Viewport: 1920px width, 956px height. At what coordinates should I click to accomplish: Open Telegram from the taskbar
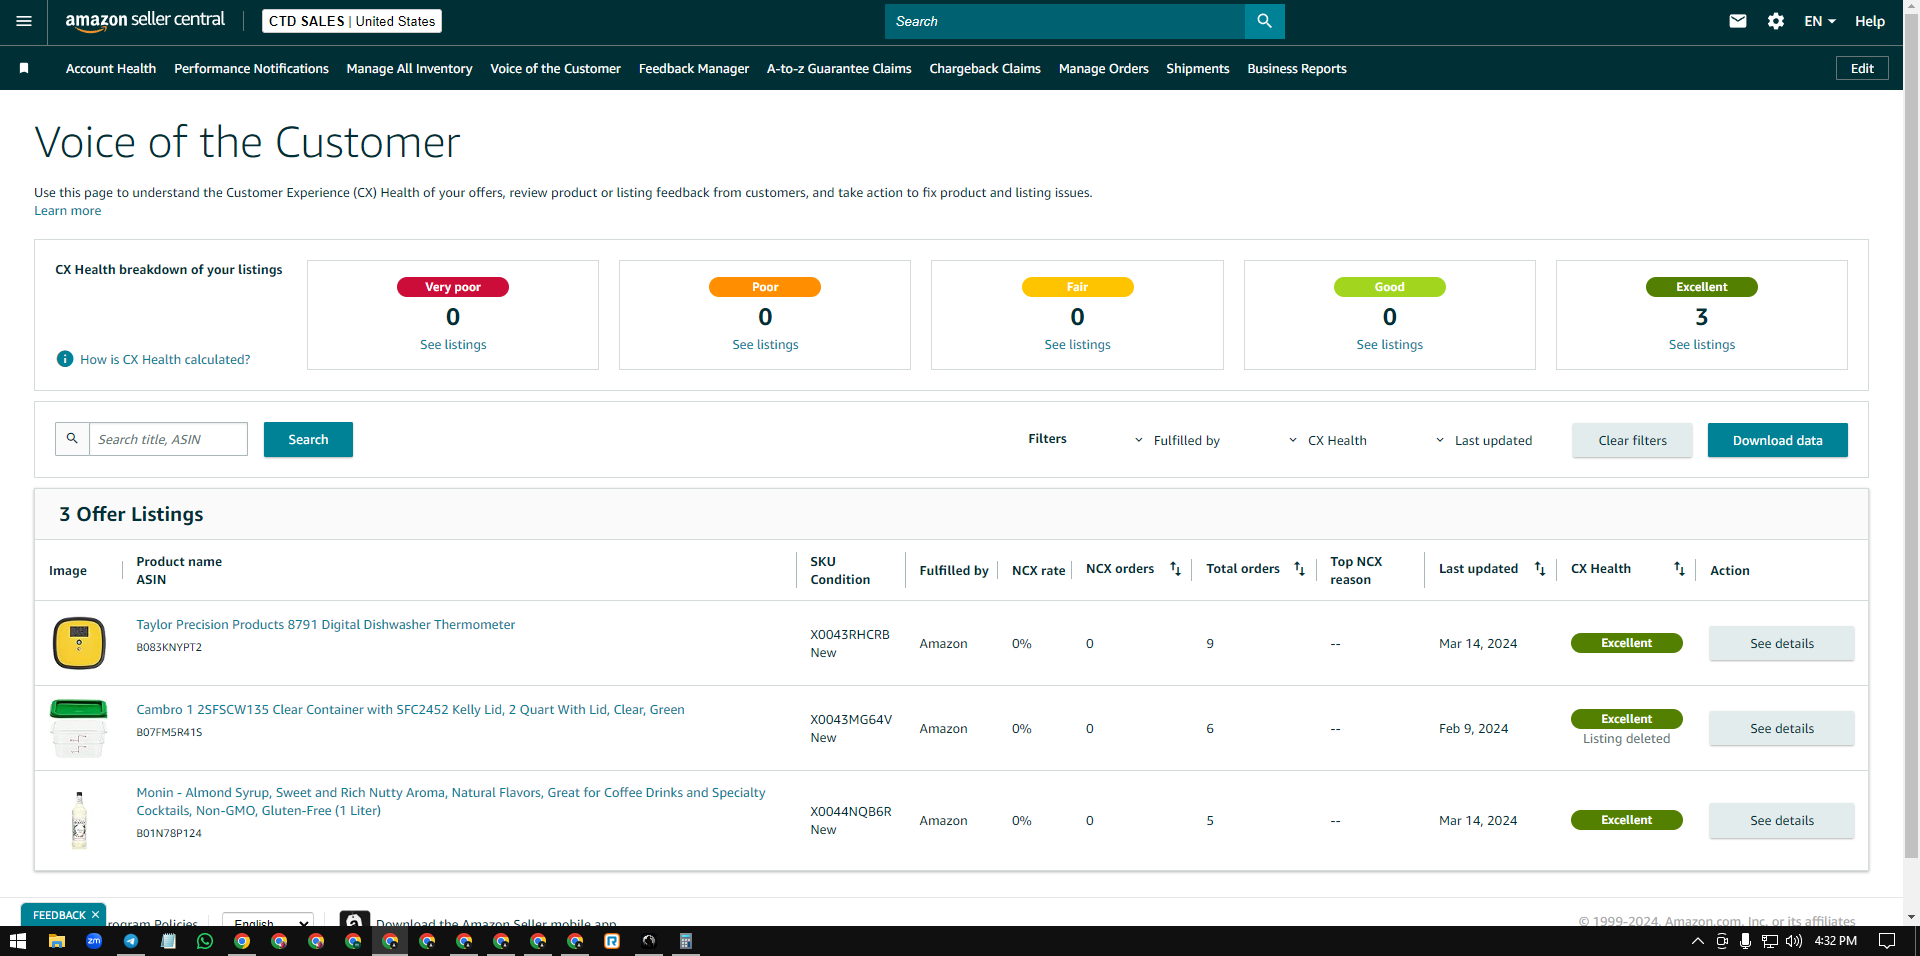click(131, 941)
